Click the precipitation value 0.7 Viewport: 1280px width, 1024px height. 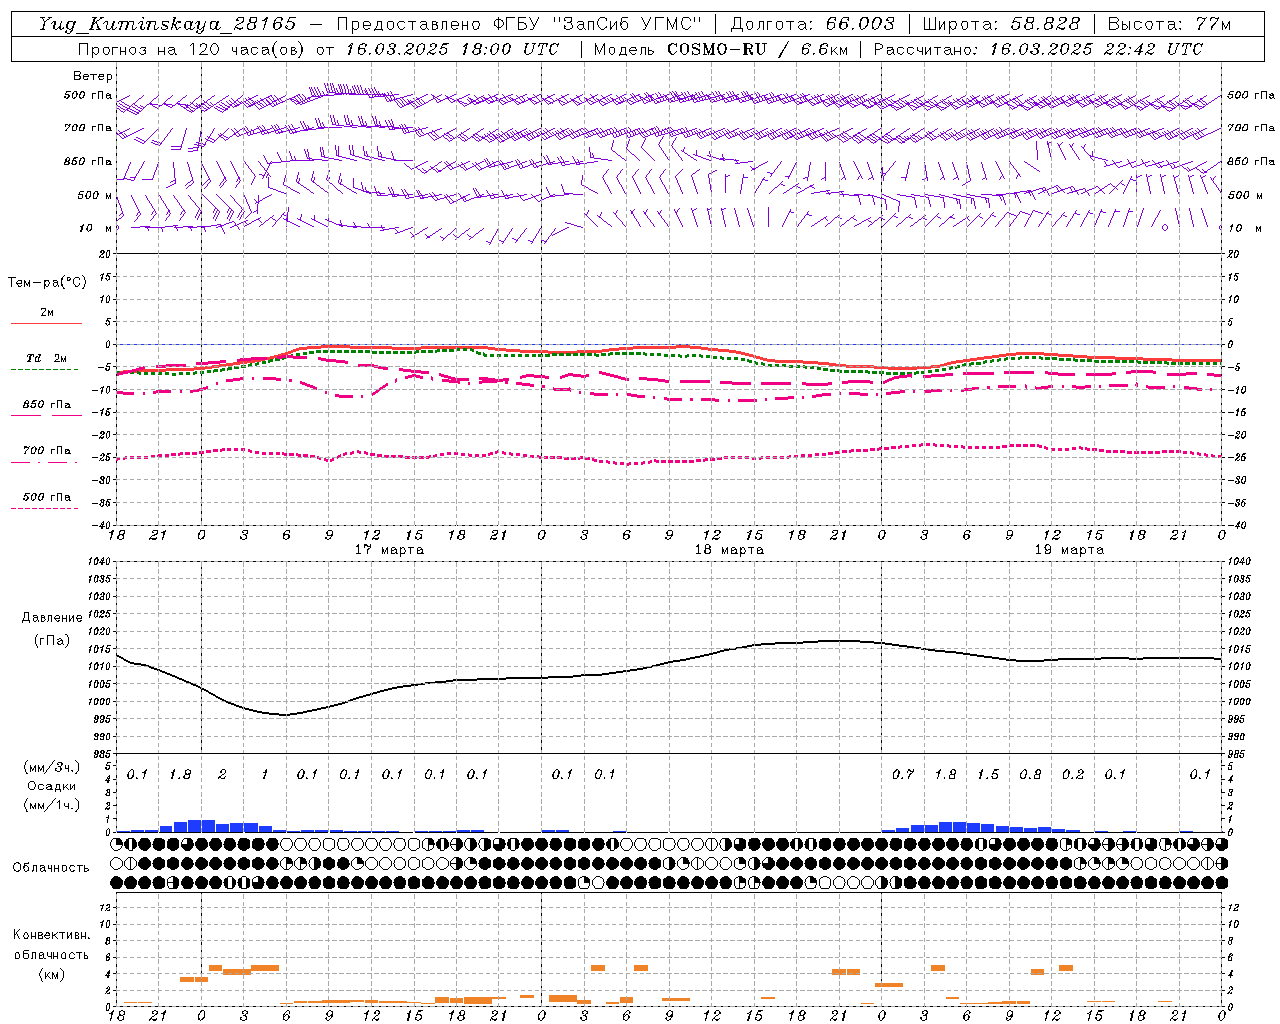click(903, 774)
